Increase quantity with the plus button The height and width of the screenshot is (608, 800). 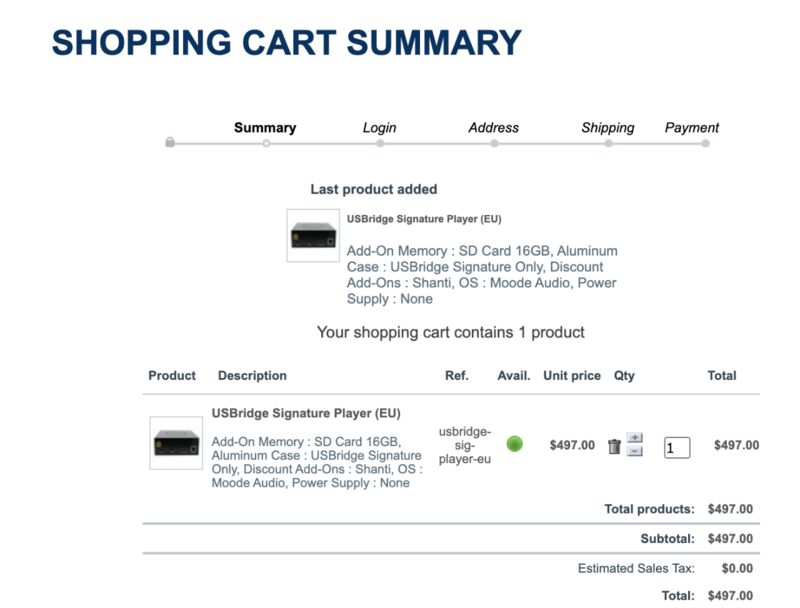pyautogui.click(x=635, y=438)
